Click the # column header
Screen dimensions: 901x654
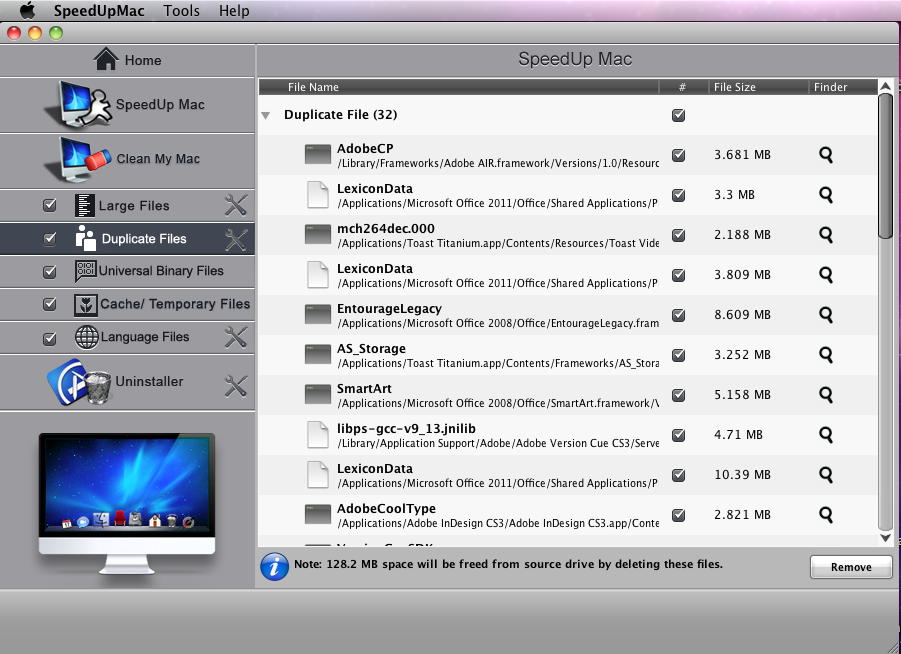coord(683,87)
